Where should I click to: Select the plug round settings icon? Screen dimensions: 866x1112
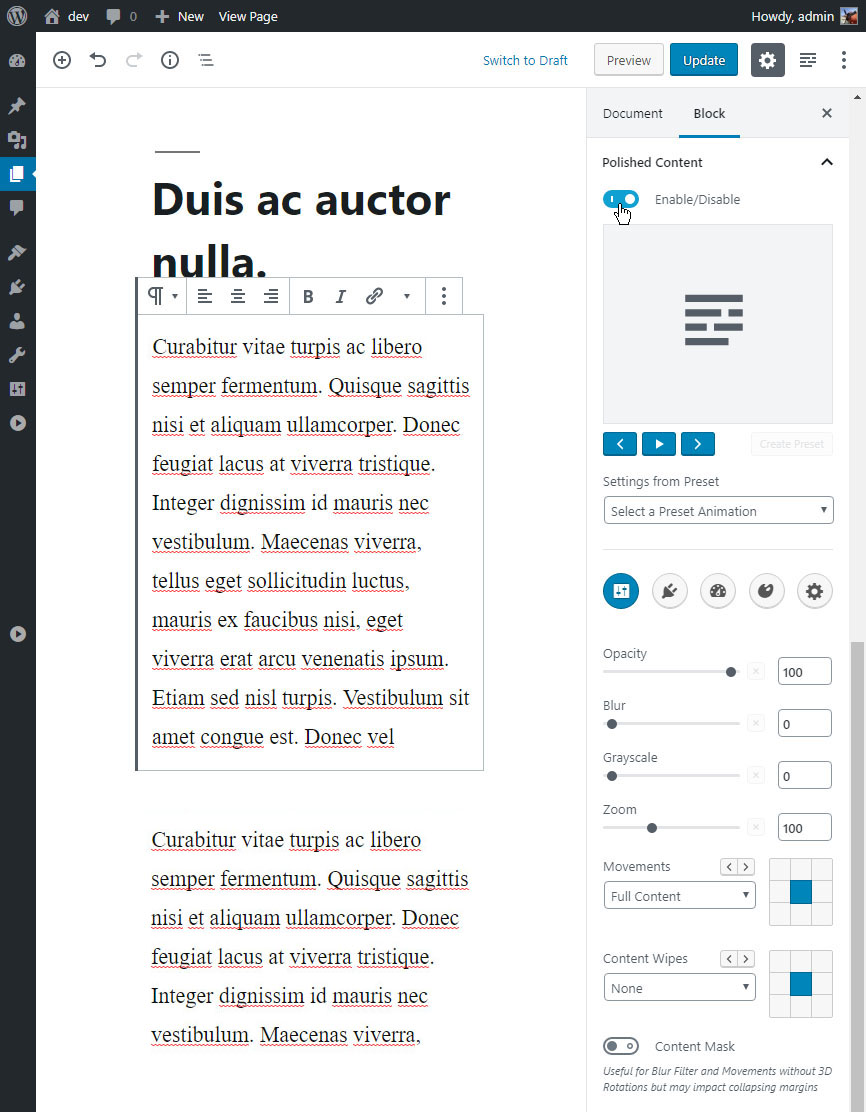click(670, 591)
